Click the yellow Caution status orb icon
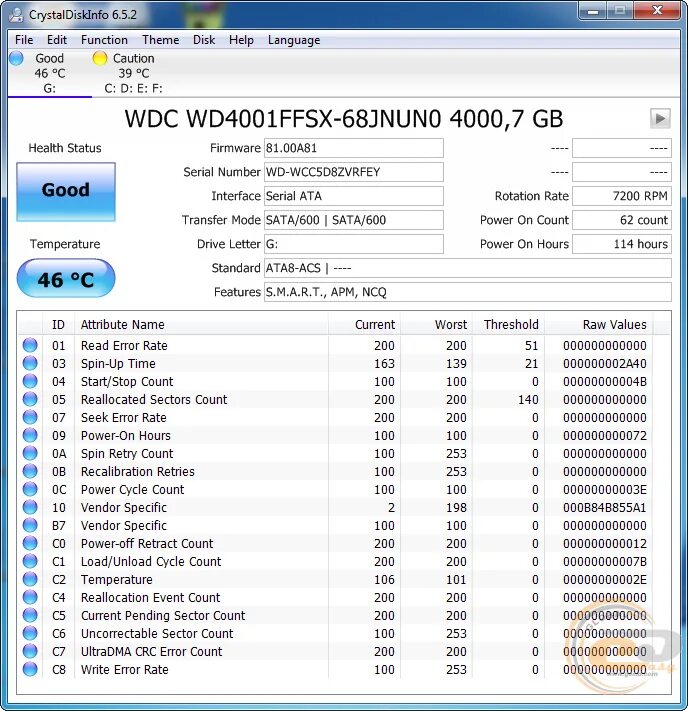Viewport: 688px width, 711px height. pos(99,58)
